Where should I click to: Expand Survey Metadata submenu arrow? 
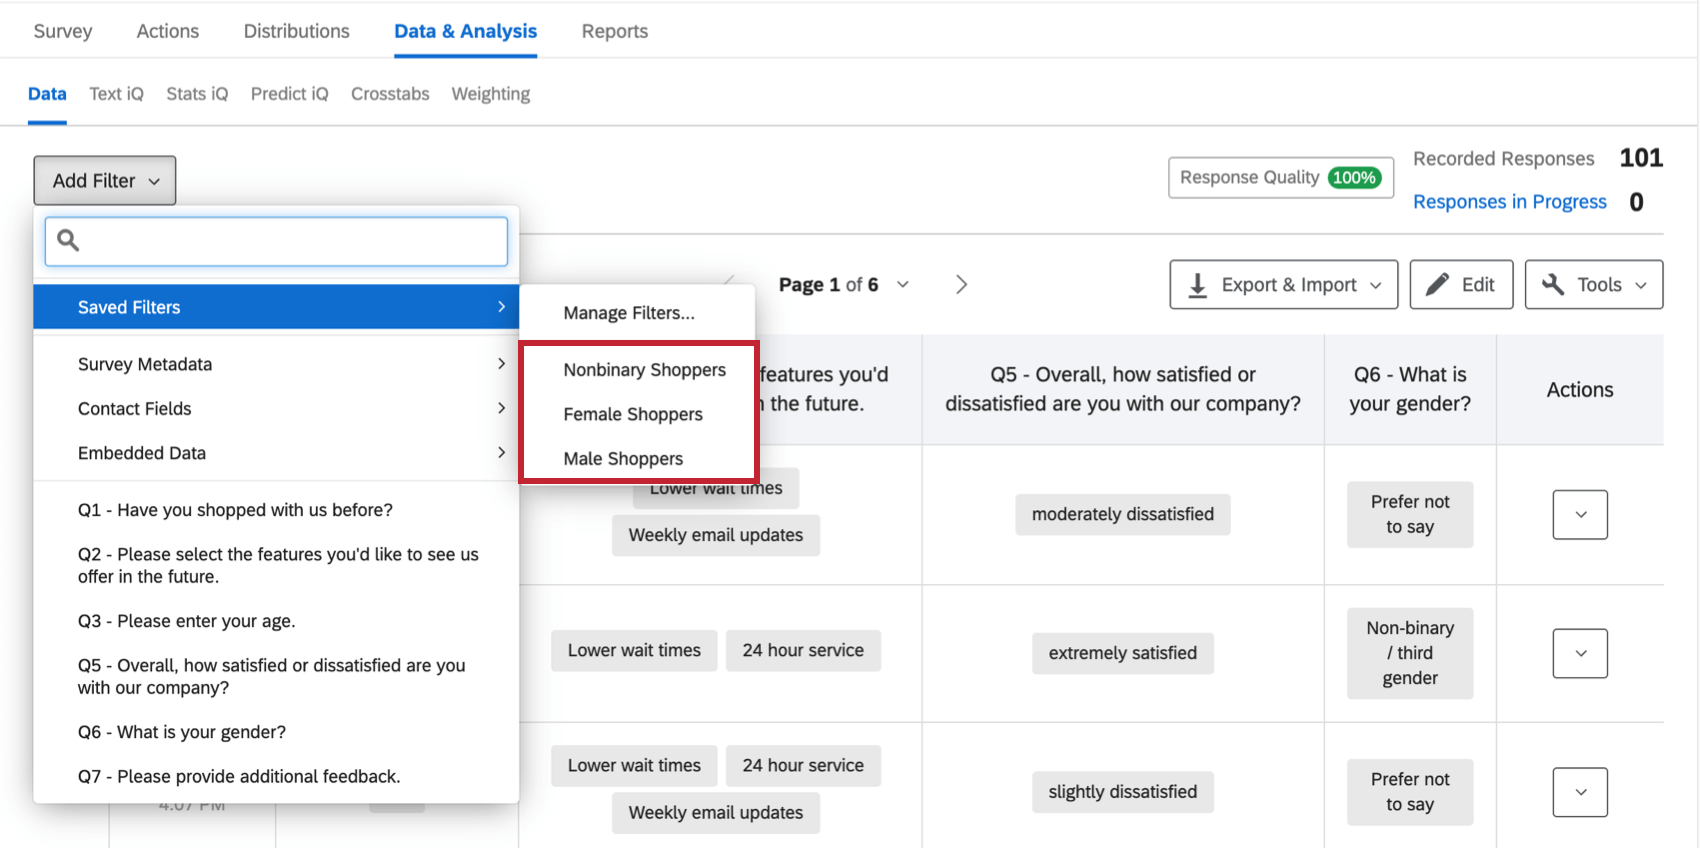501,364
